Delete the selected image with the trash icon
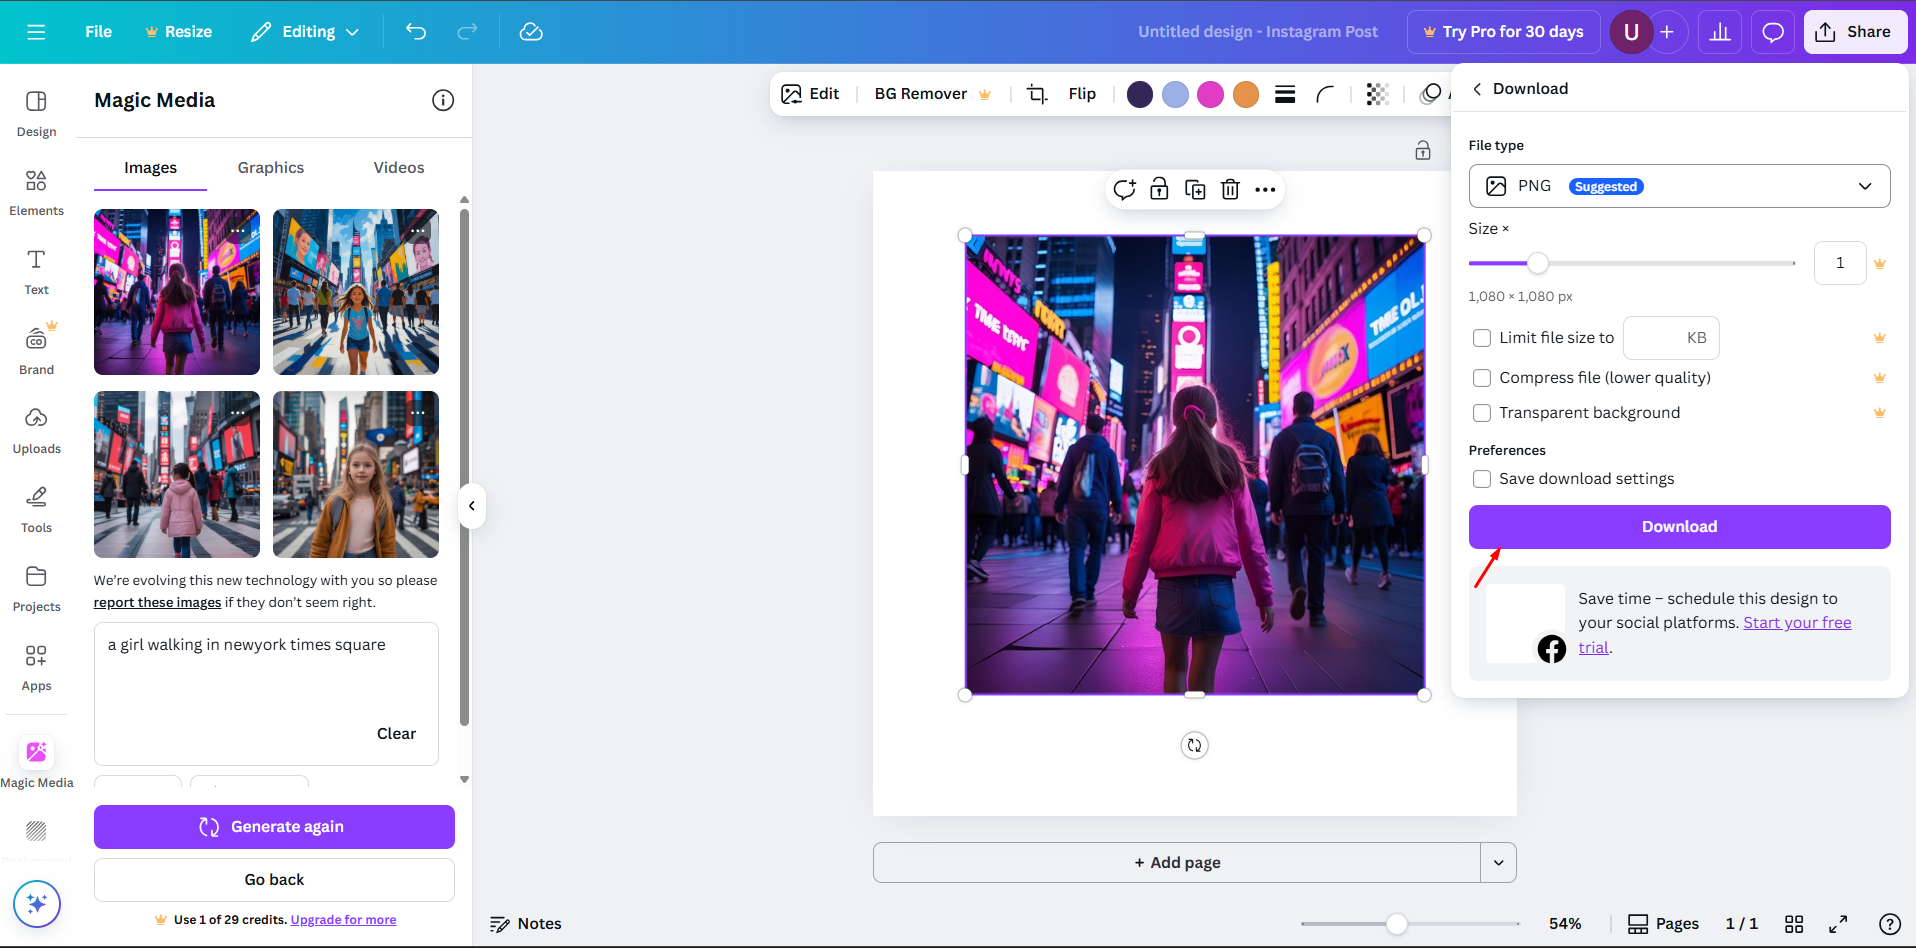 1230,189
